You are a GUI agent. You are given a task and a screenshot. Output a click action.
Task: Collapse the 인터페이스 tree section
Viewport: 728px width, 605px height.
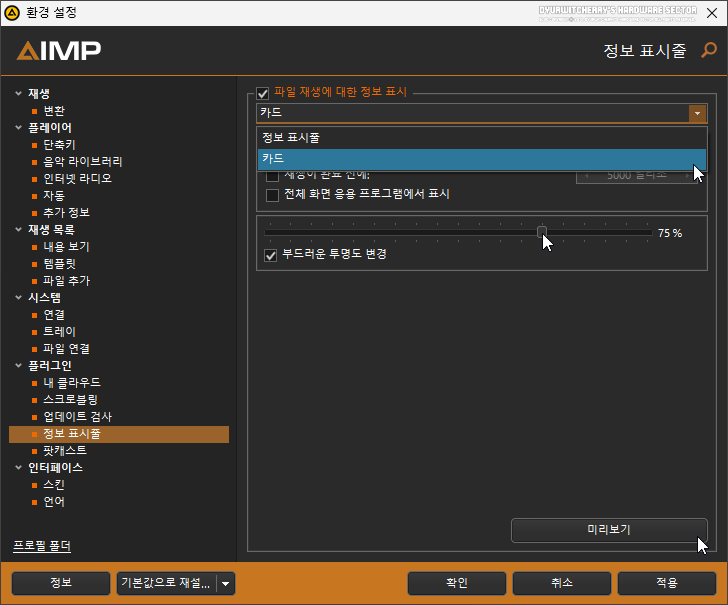point(19,468)
